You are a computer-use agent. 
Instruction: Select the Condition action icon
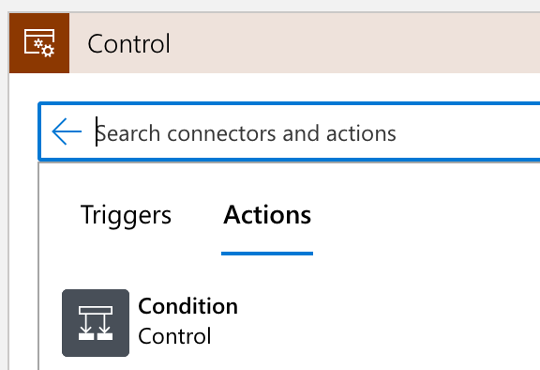tap(96, 323)
